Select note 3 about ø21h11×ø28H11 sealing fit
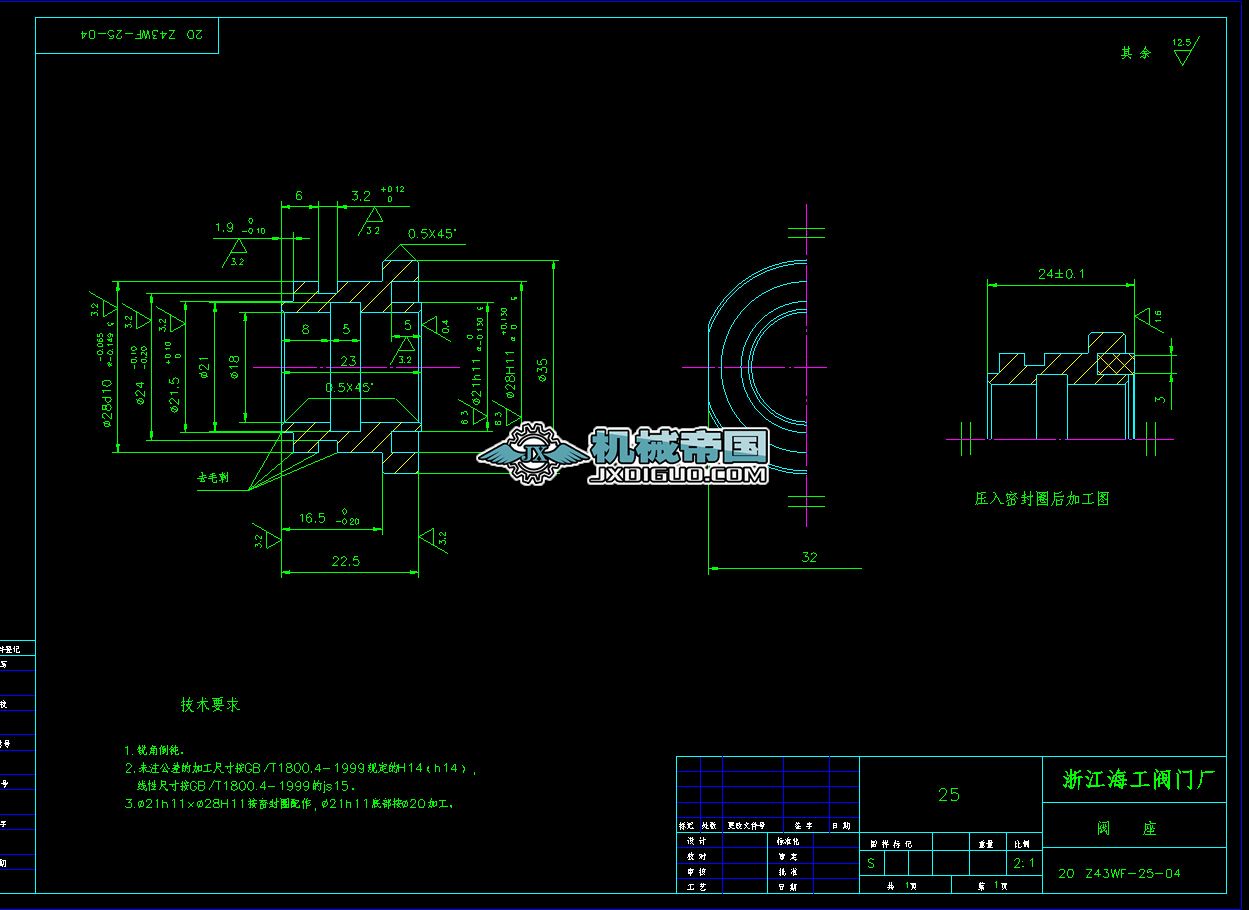Viewport: 1249px width, 910px height. pos(290,803)
